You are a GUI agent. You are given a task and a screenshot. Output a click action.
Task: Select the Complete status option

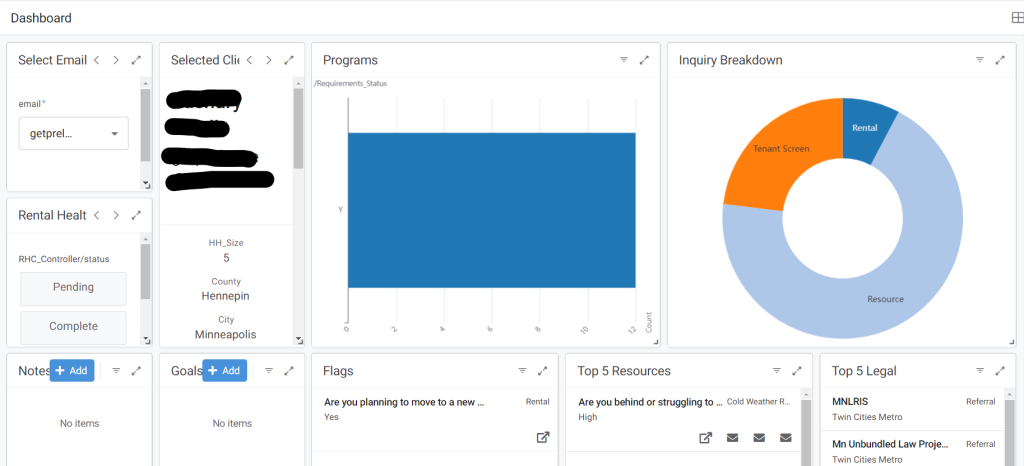74,327
